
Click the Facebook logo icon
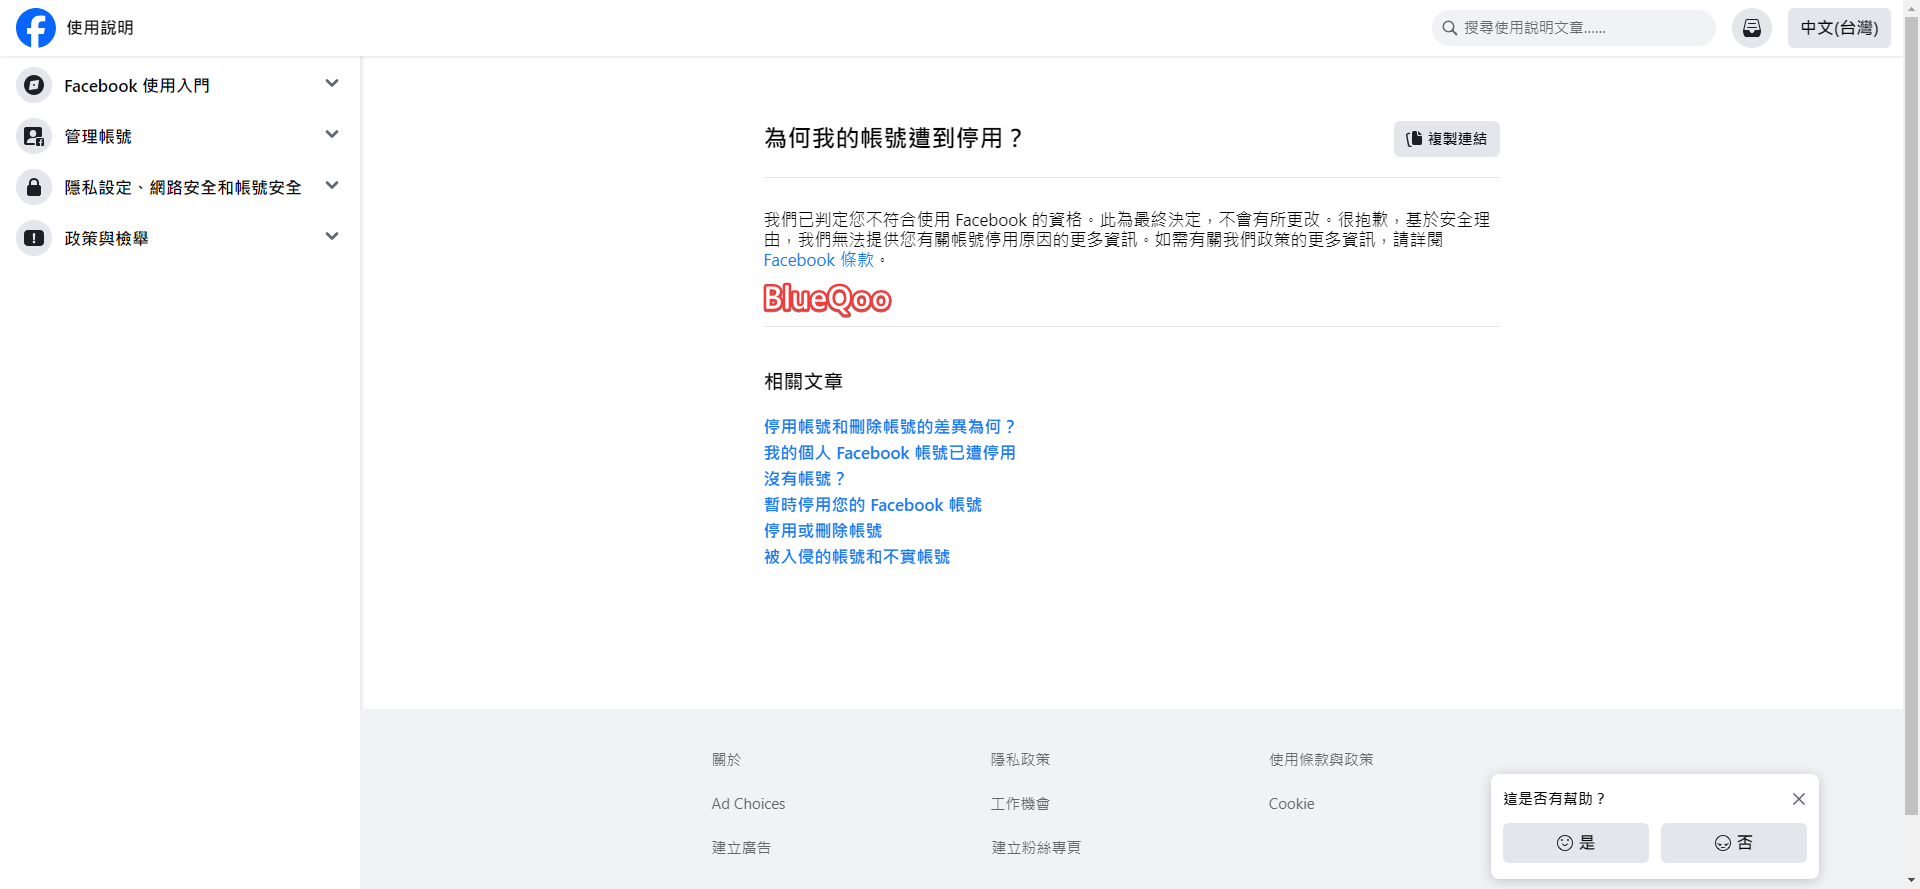pyautogui.click(x=36, y=28)
